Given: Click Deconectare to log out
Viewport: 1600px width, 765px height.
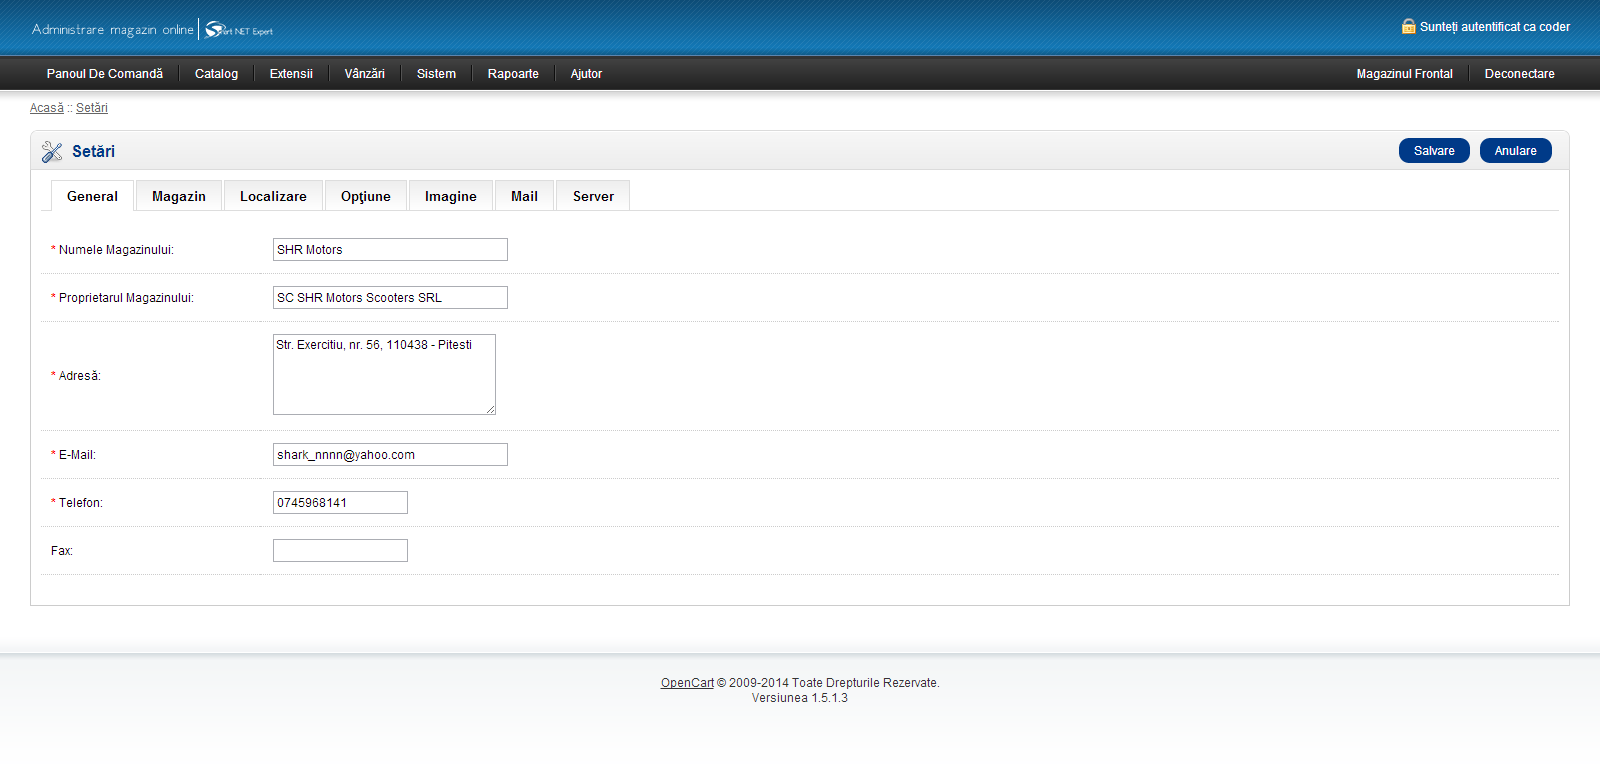Looking at the screenshot, I should pos(1519,74).
